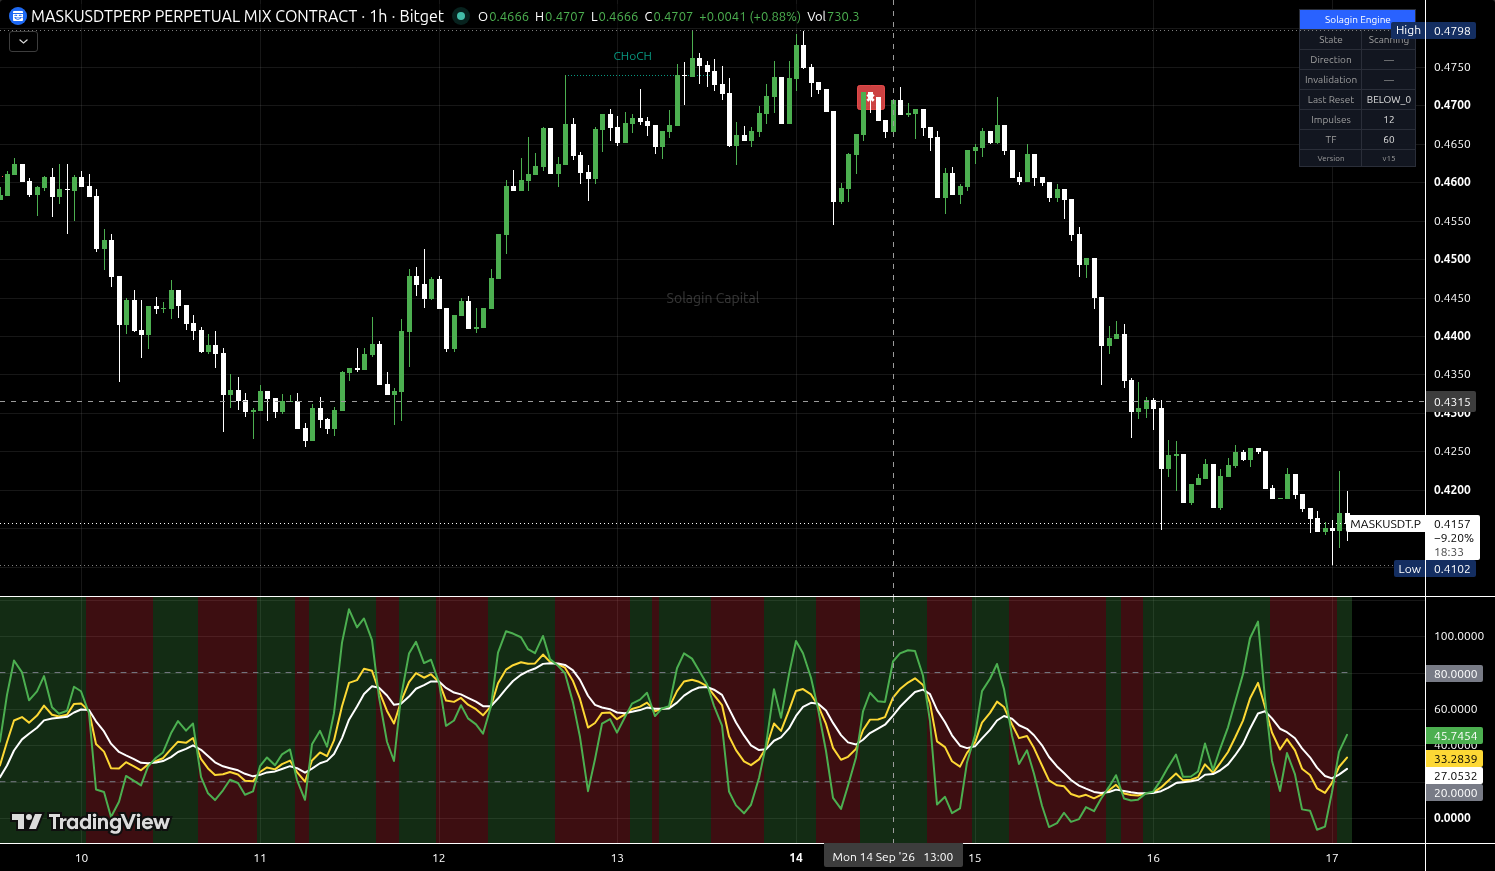The width and height of the screenshot is (1495, 871).
Task: Click the 0.4315 horizontal line price label
Action: (1452, 402)
